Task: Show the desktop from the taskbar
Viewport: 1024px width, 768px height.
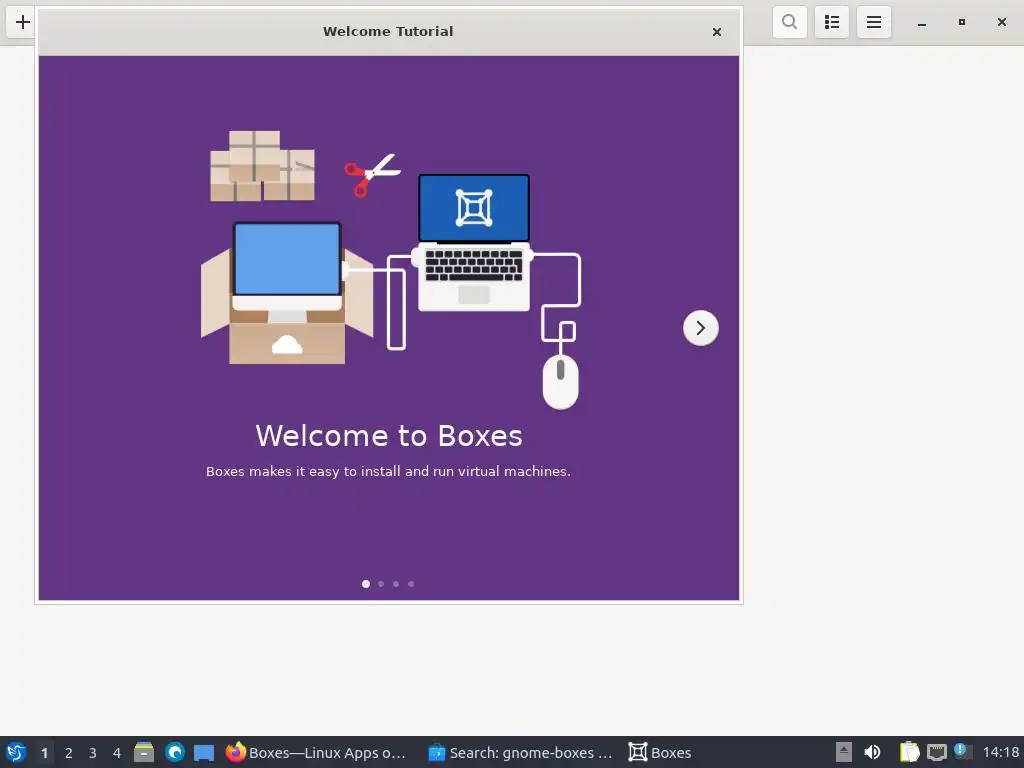Action: pos(204,753)
